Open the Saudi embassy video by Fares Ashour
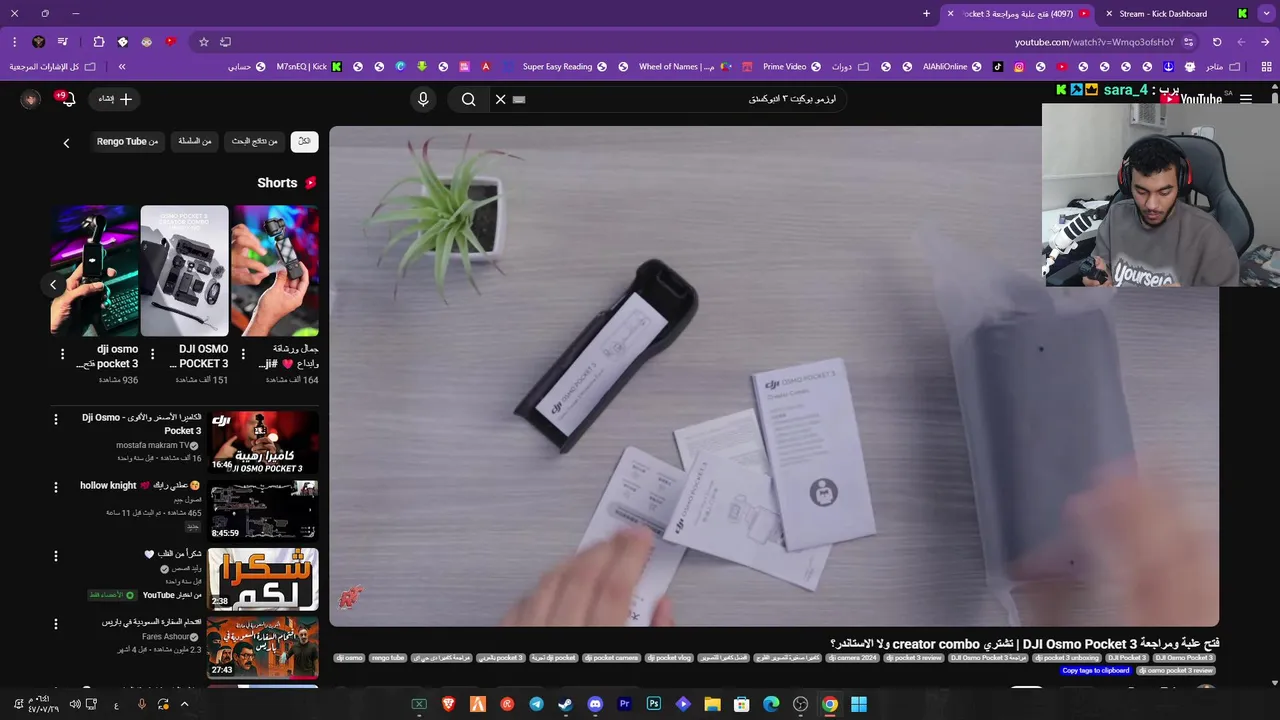This screenshot has height=720, width=1280. (x=263, y=647)
